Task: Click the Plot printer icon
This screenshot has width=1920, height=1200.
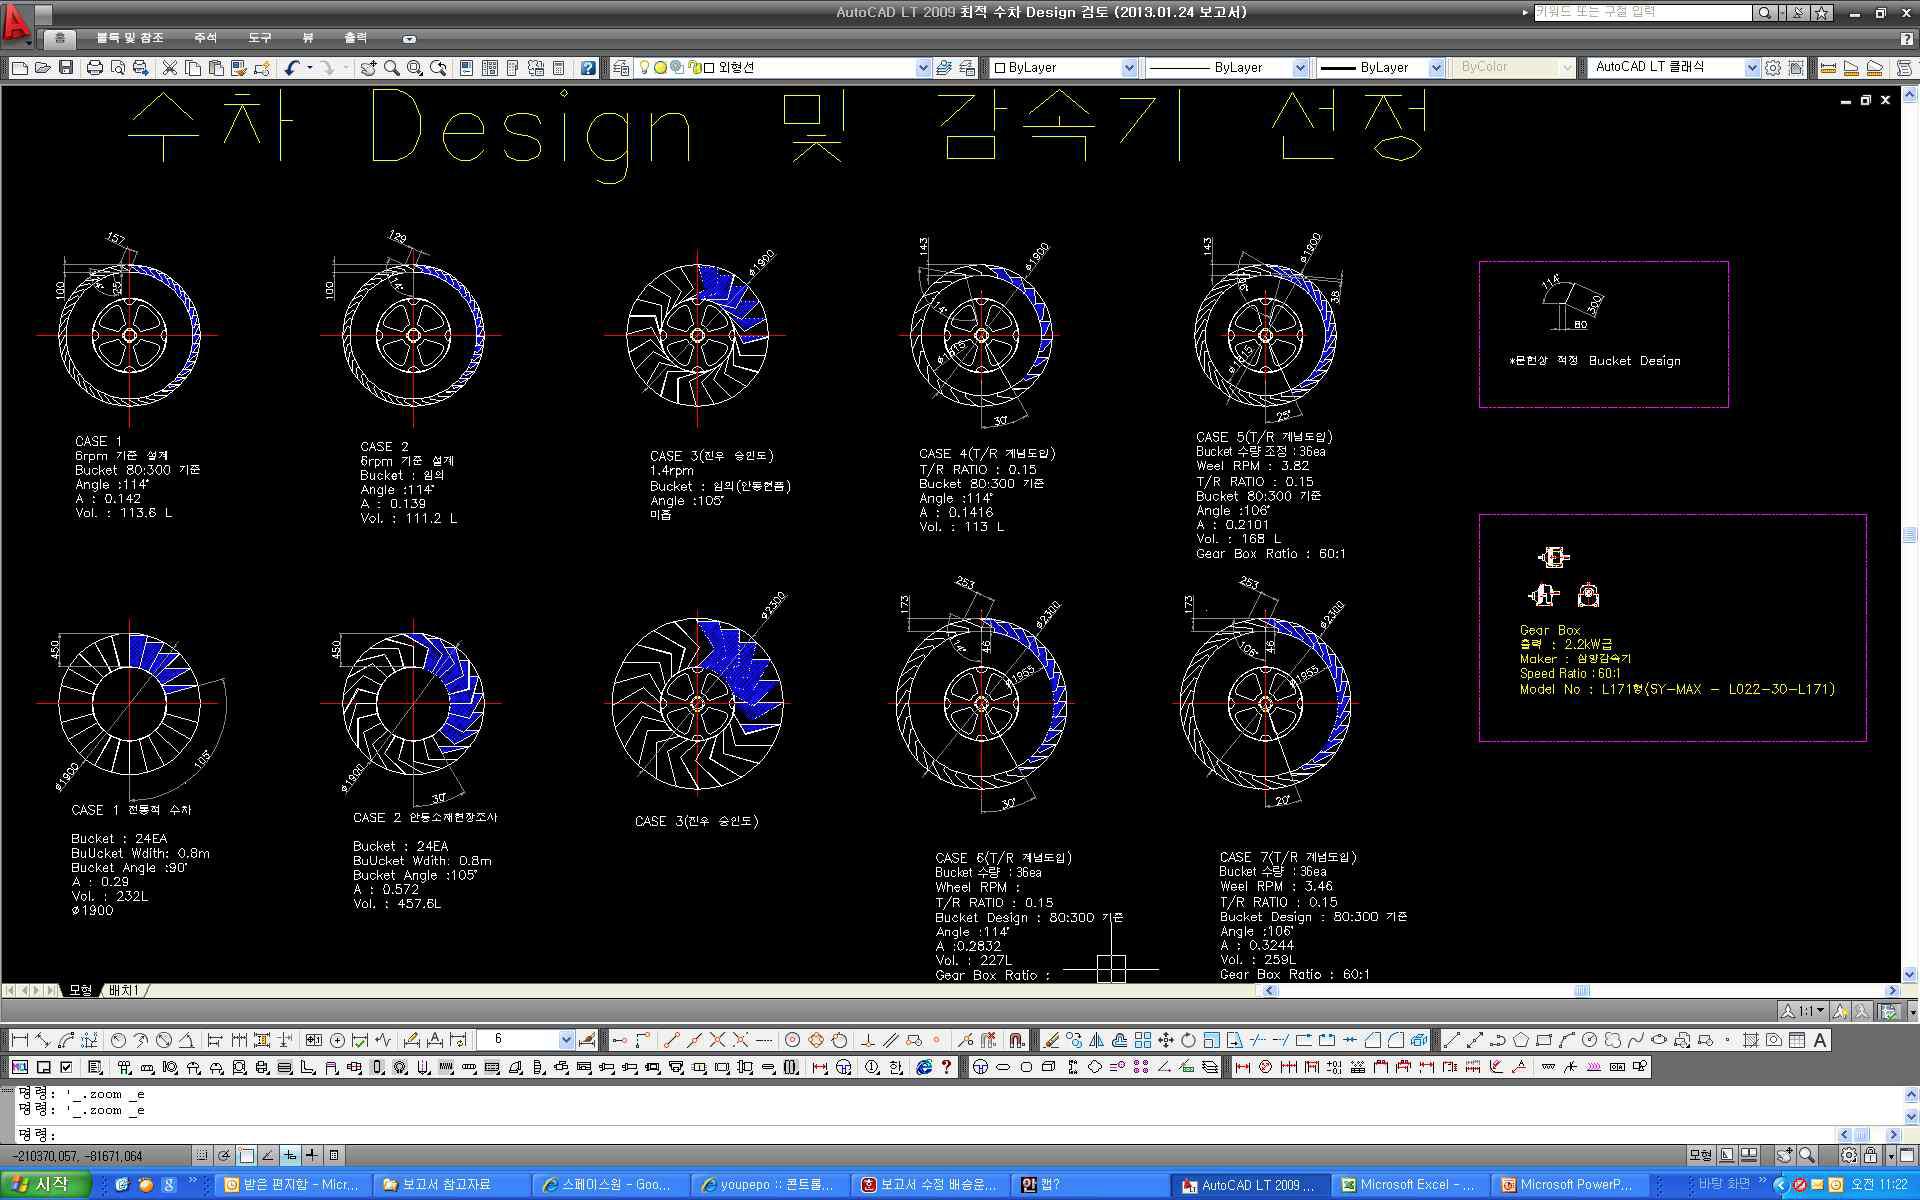Action: click(95, 68)
